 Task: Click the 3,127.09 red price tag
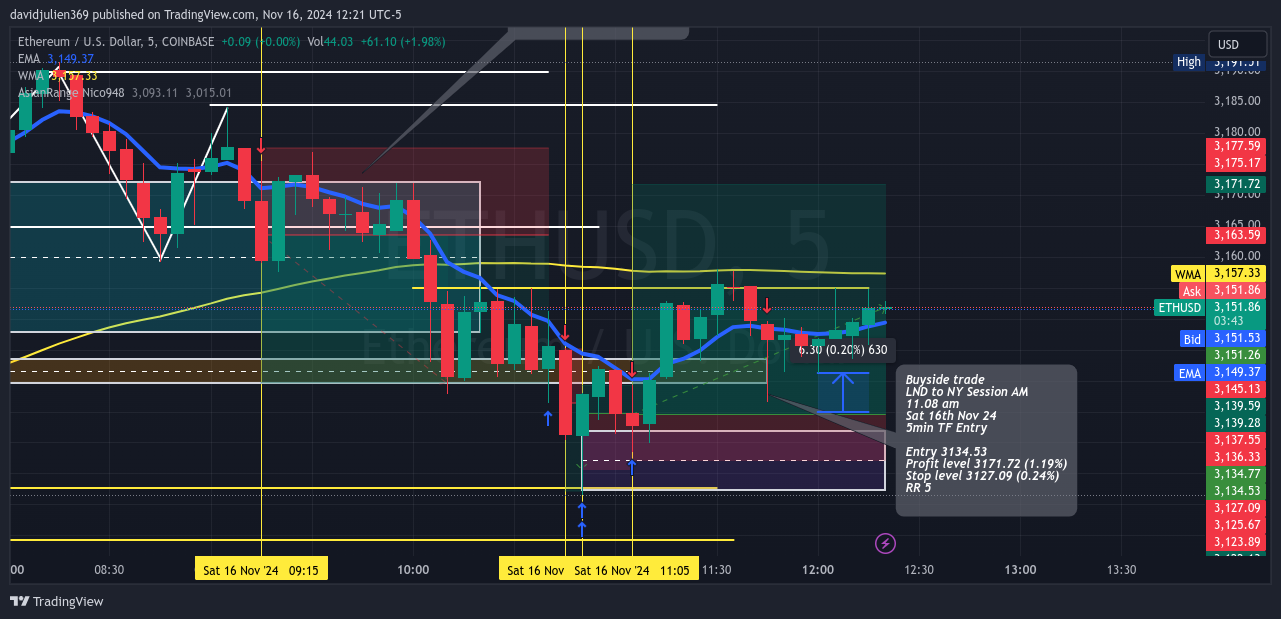[1236, 508]
